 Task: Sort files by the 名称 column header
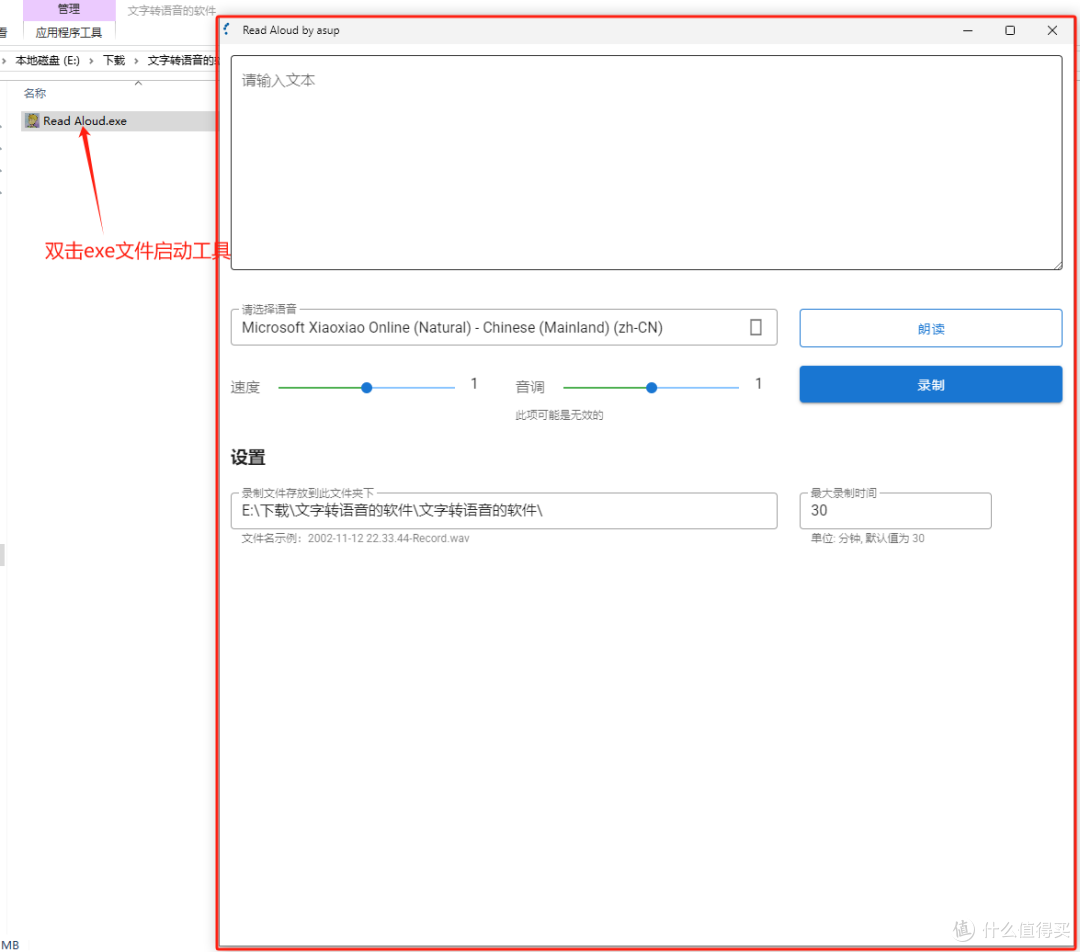coord(35,93)
